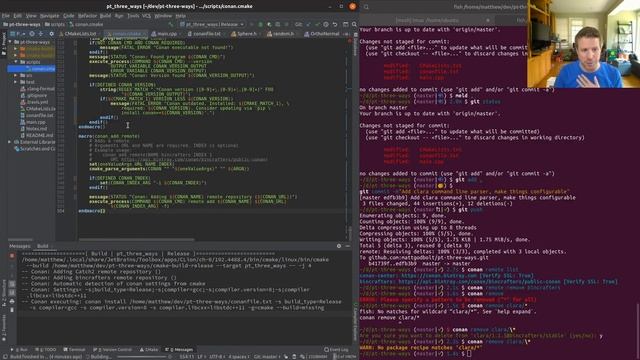The width and height of the screenshot is (640, 360).
Task: Open the Help menu
Action: 180,16
